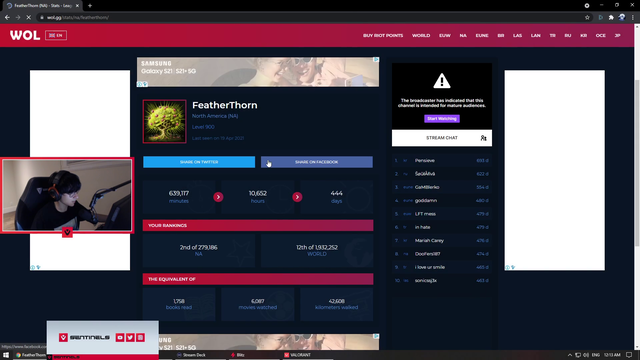Open a new browser tab
Viewport: 640px width, 360px height.
[x=90, y=6]
